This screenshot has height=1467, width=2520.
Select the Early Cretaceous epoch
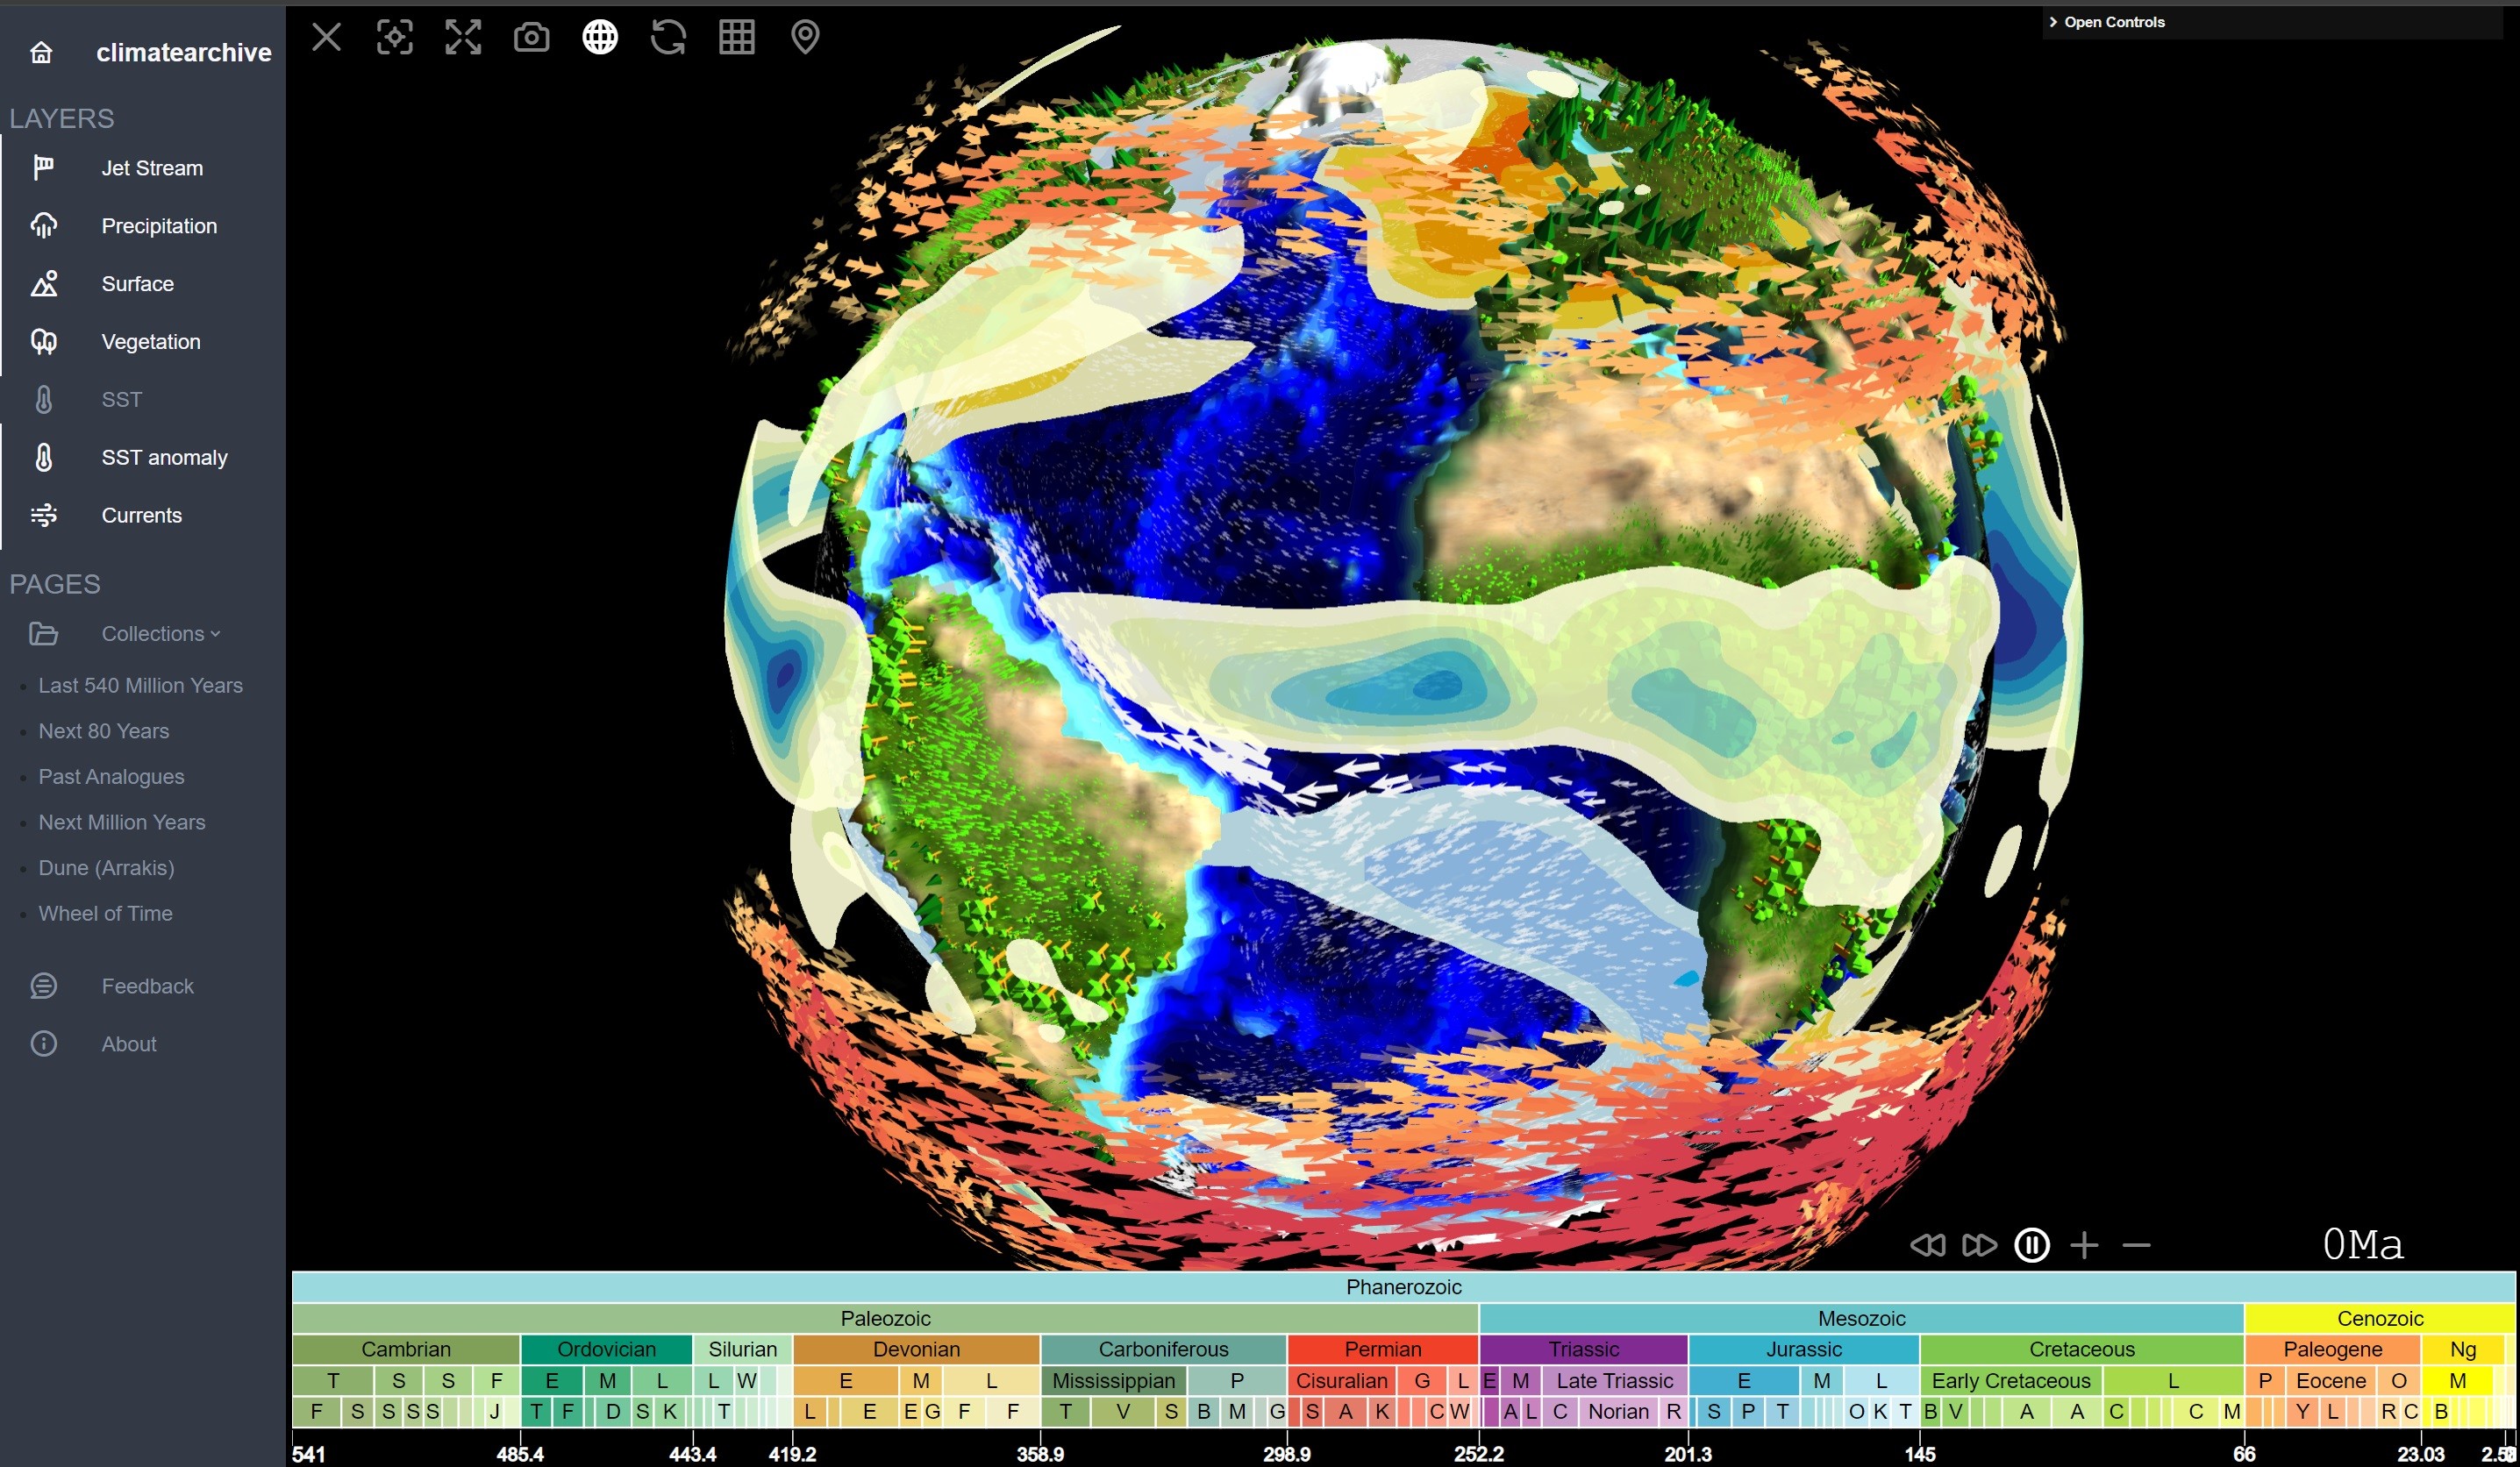pos(2010,1380)
